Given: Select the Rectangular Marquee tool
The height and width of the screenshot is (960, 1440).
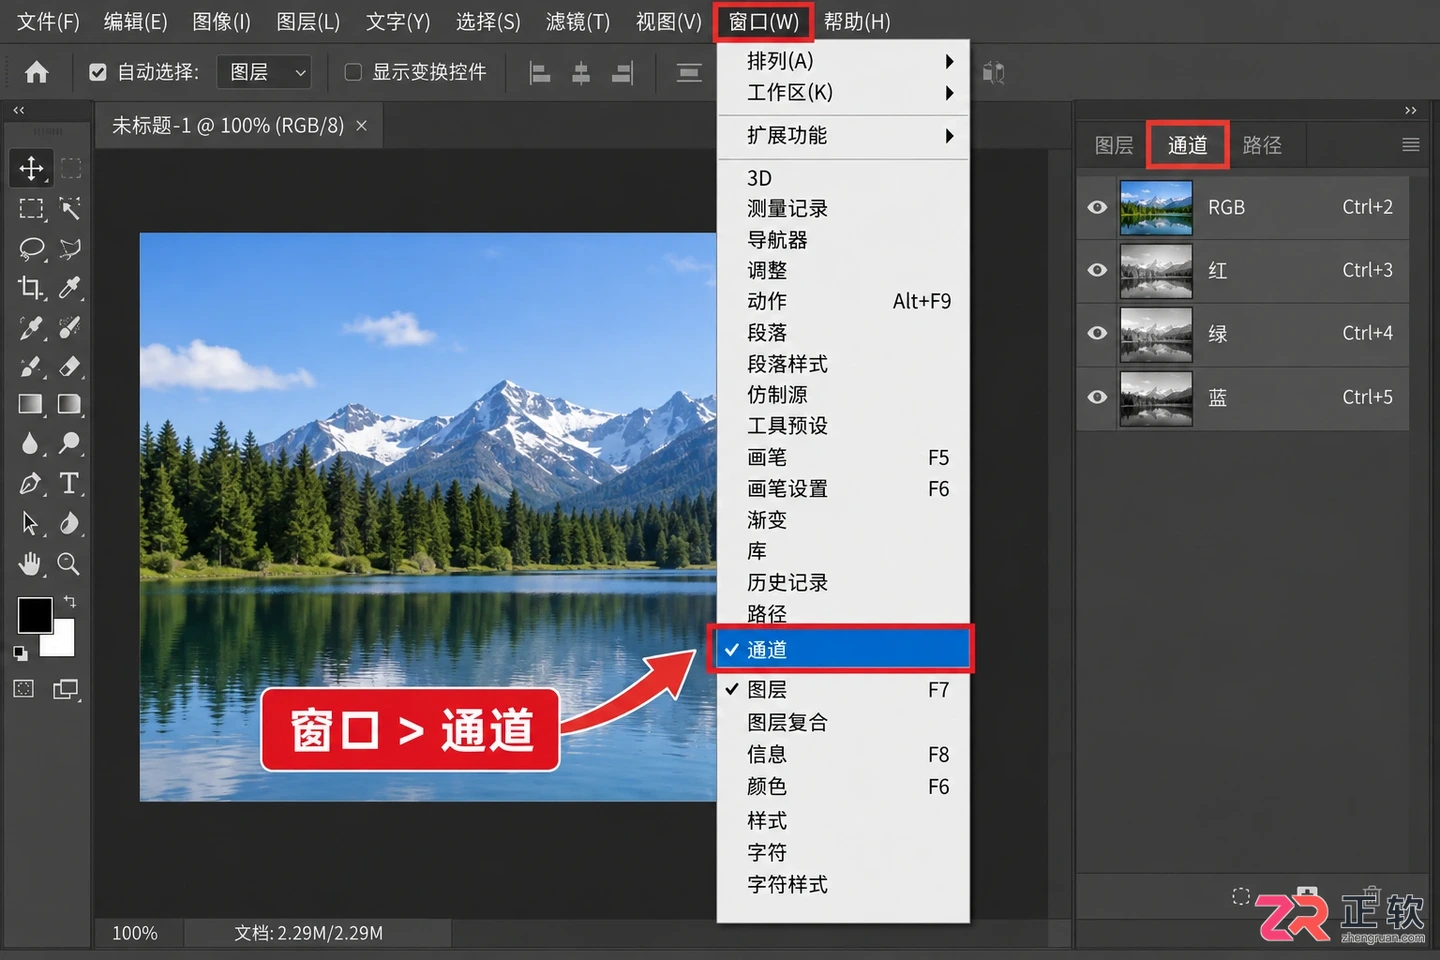Looking at the screenshot, I should pos(31,208).
